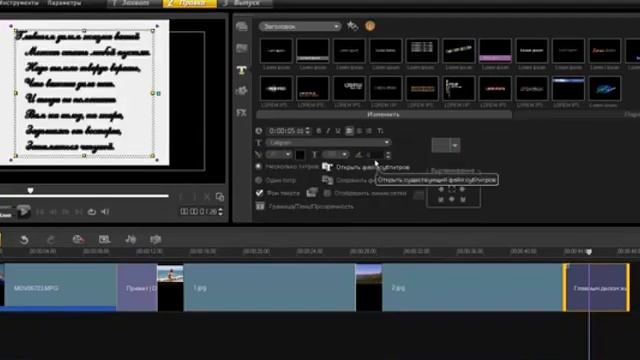Click the black font color swatch
640x360 pixels.
(300, 155)
